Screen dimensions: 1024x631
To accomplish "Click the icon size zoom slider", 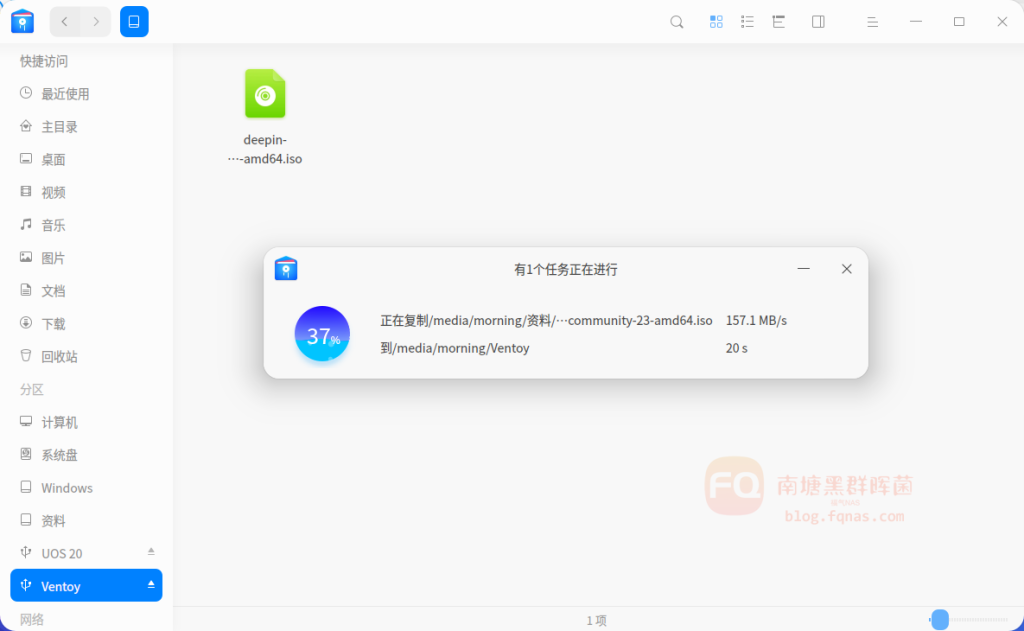I will 940,620.
